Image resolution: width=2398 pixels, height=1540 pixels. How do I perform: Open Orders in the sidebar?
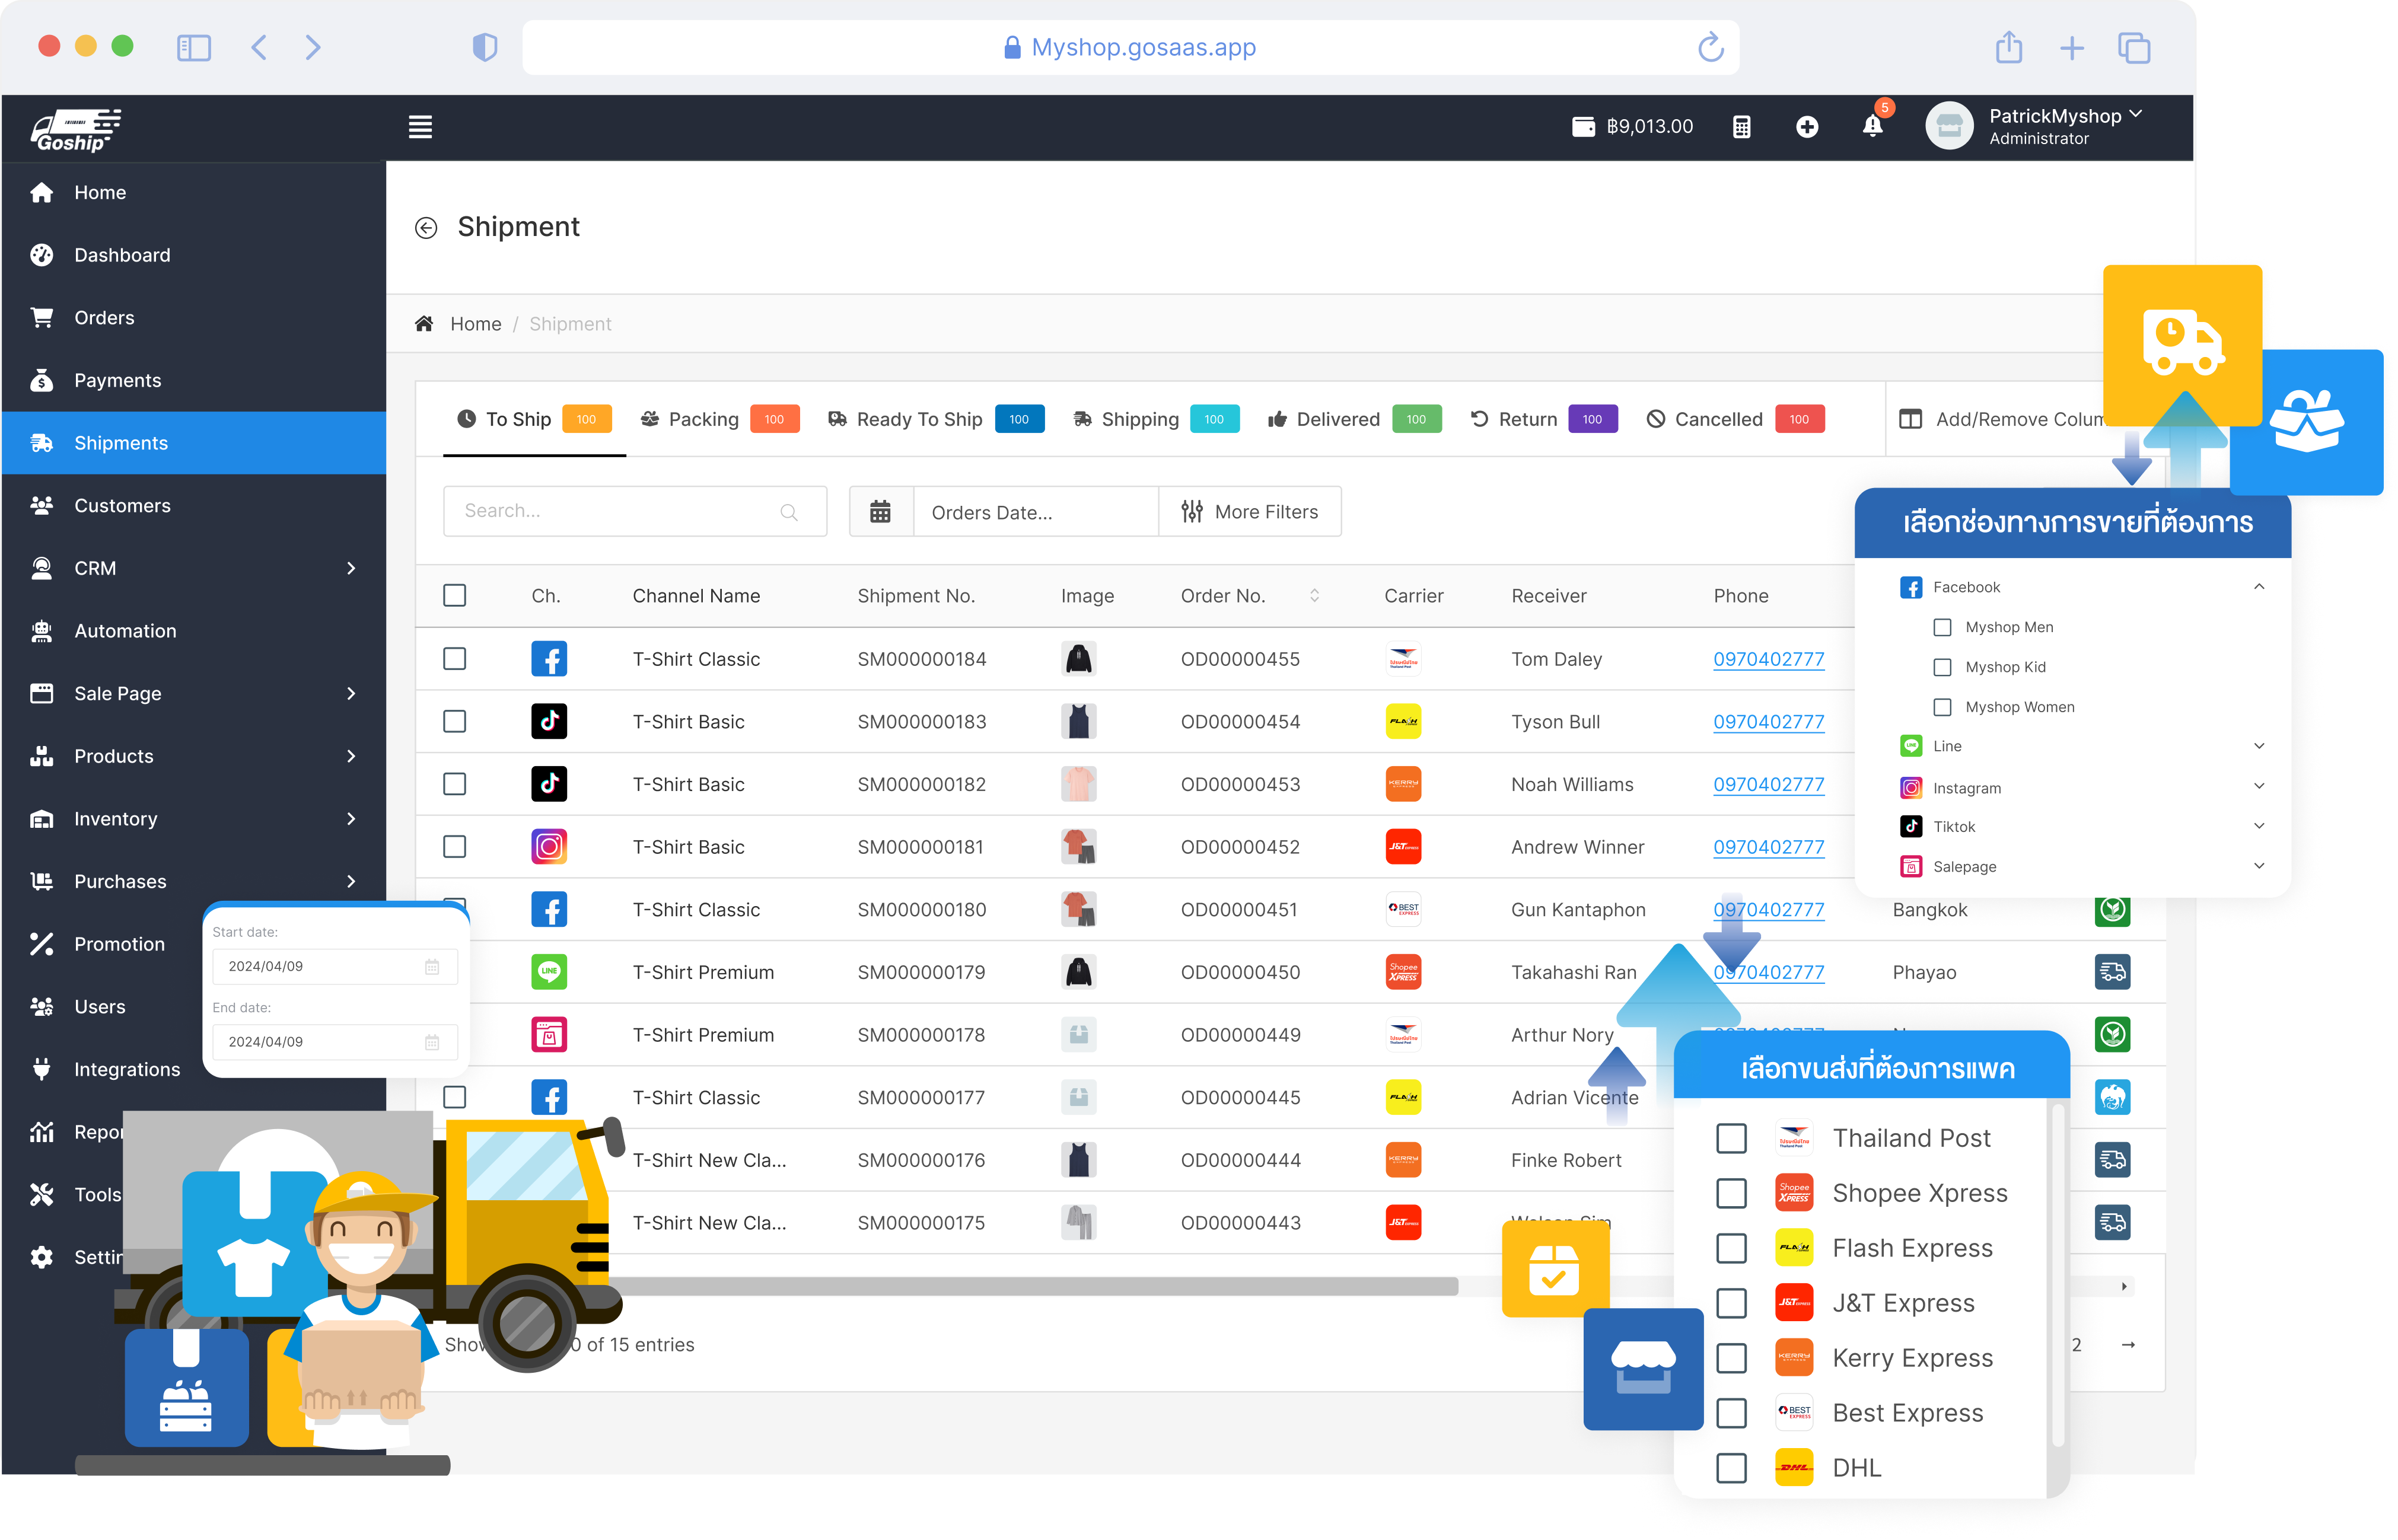coord(194,318)
